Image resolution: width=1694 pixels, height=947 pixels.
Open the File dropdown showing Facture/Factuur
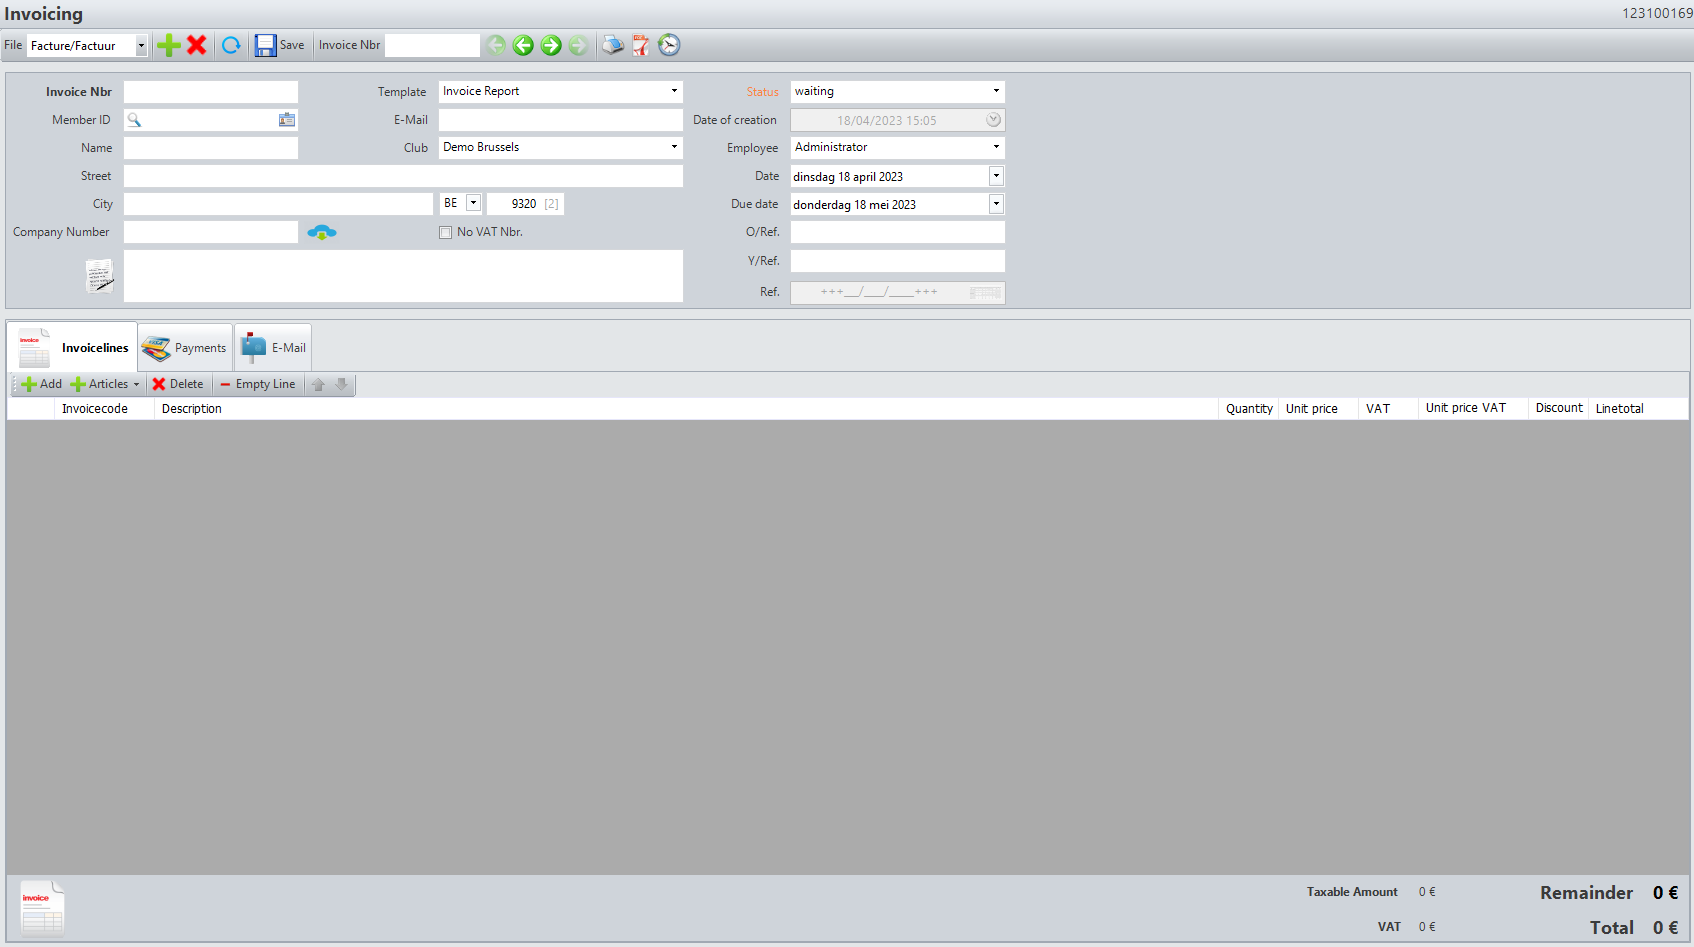[x=141, y=45]
